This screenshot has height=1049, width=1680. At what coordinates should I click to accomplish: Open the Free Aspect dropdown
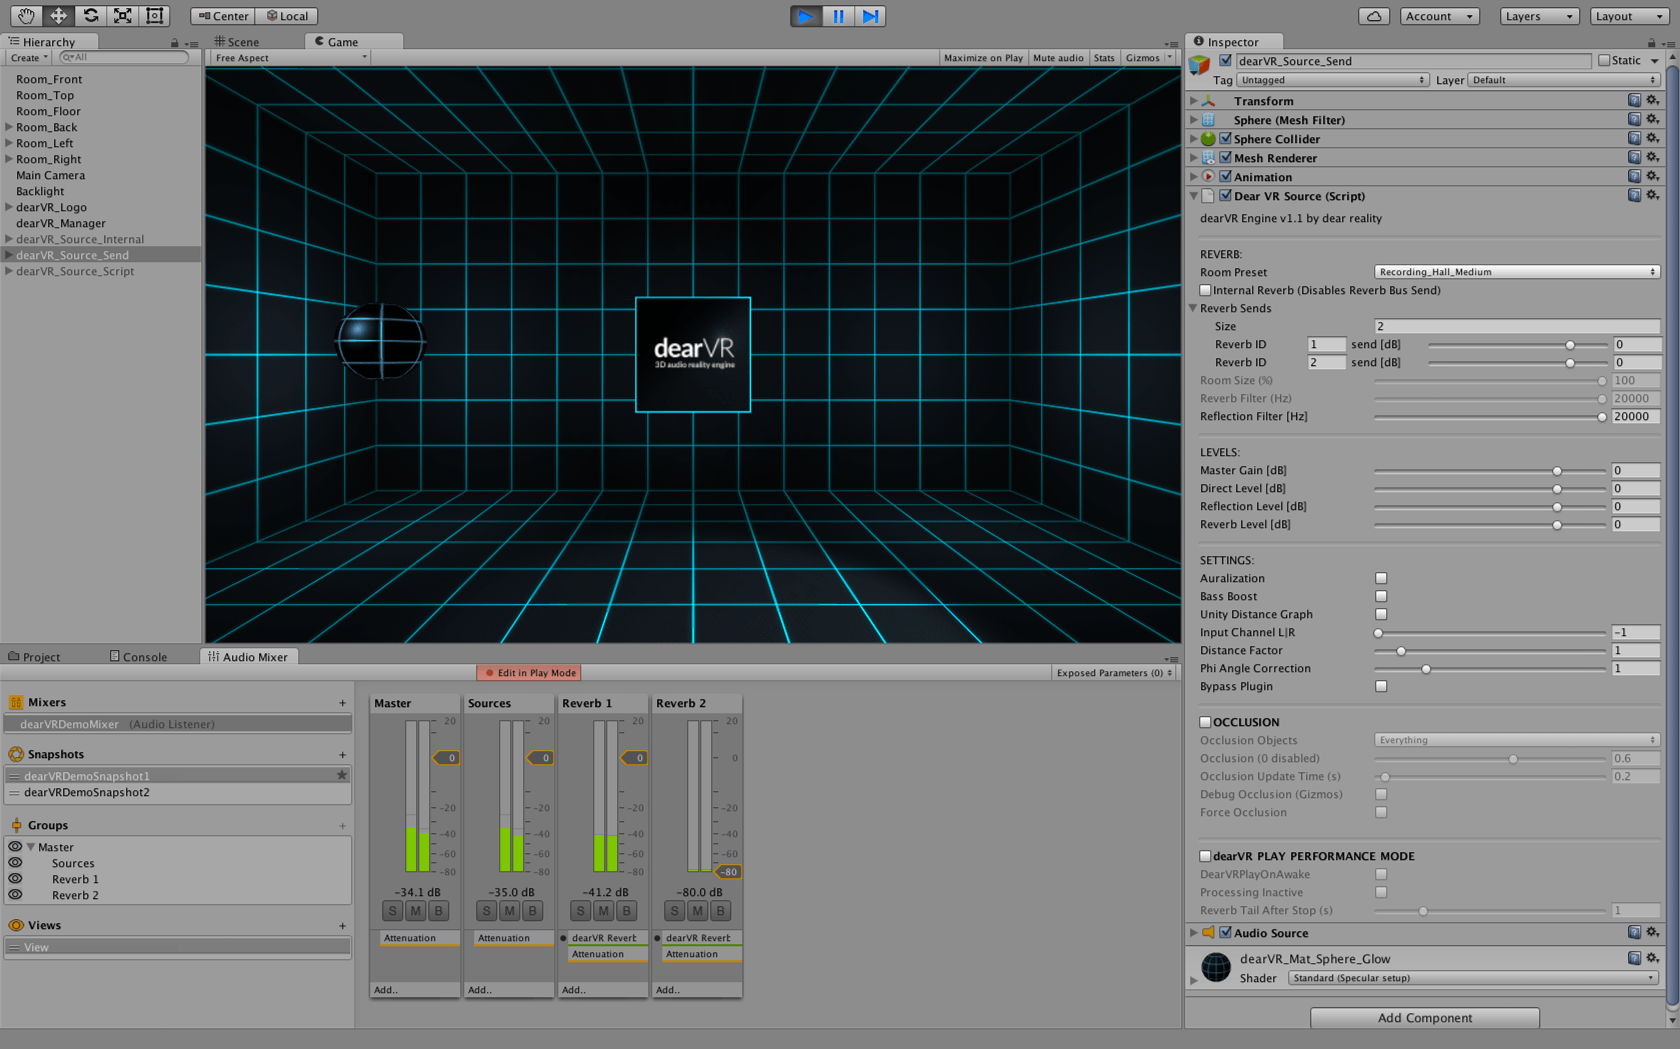[289, 57]
